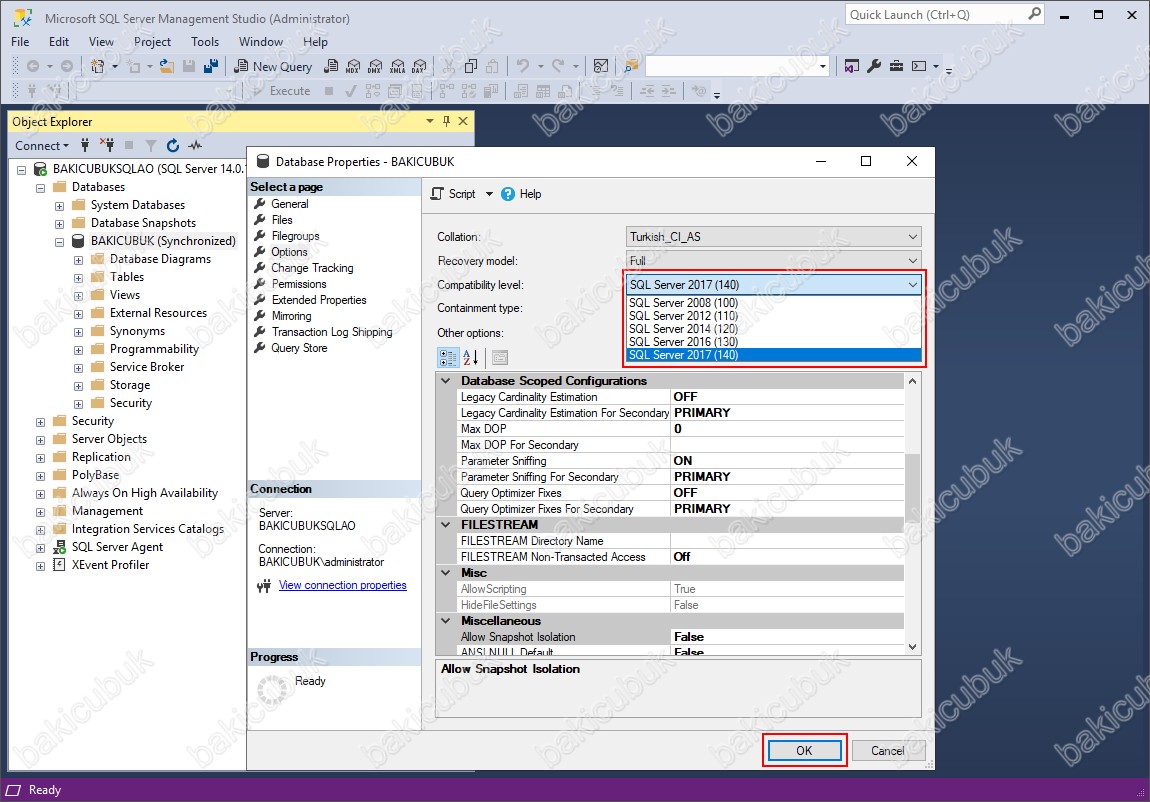Click the Open File toolbar icon
Screen dimensions: 1150x802
(x=167, y=67)
